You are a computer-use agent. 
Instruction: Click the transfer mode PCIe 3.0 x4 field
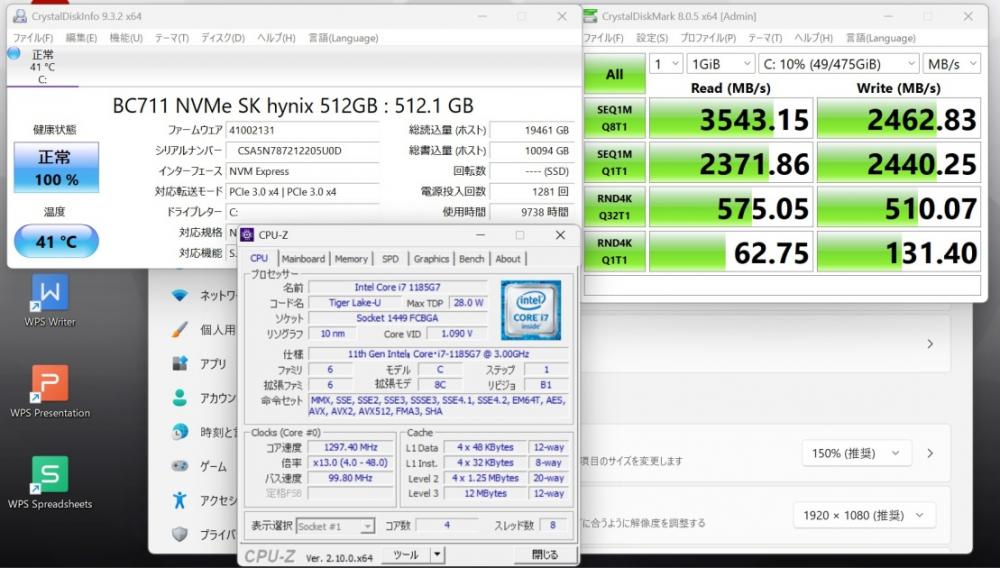click(302, 192)
